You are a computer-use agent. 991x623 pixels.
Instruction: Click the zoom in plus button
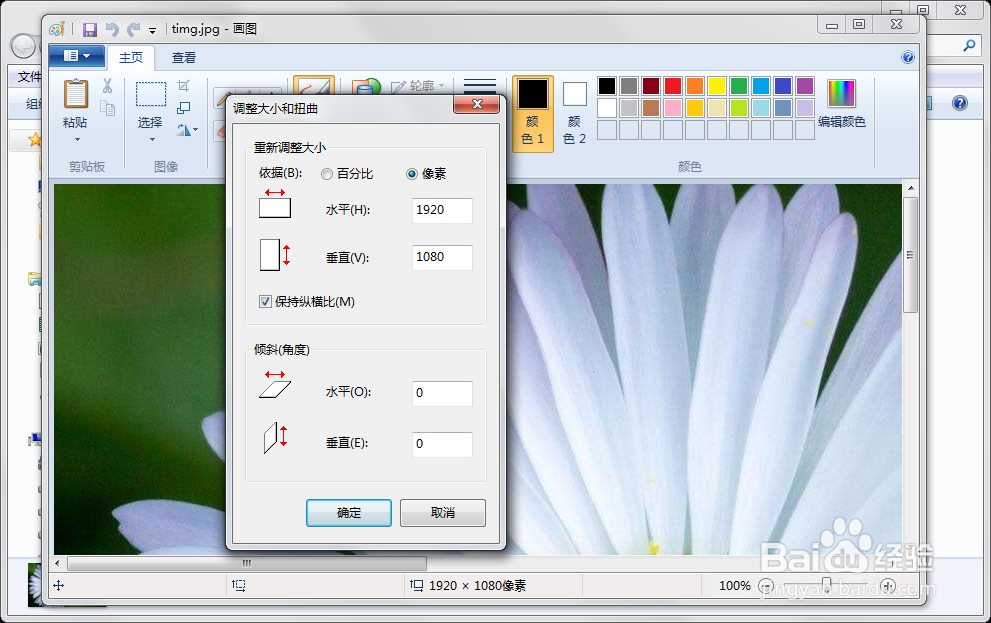tap(888, 586)
